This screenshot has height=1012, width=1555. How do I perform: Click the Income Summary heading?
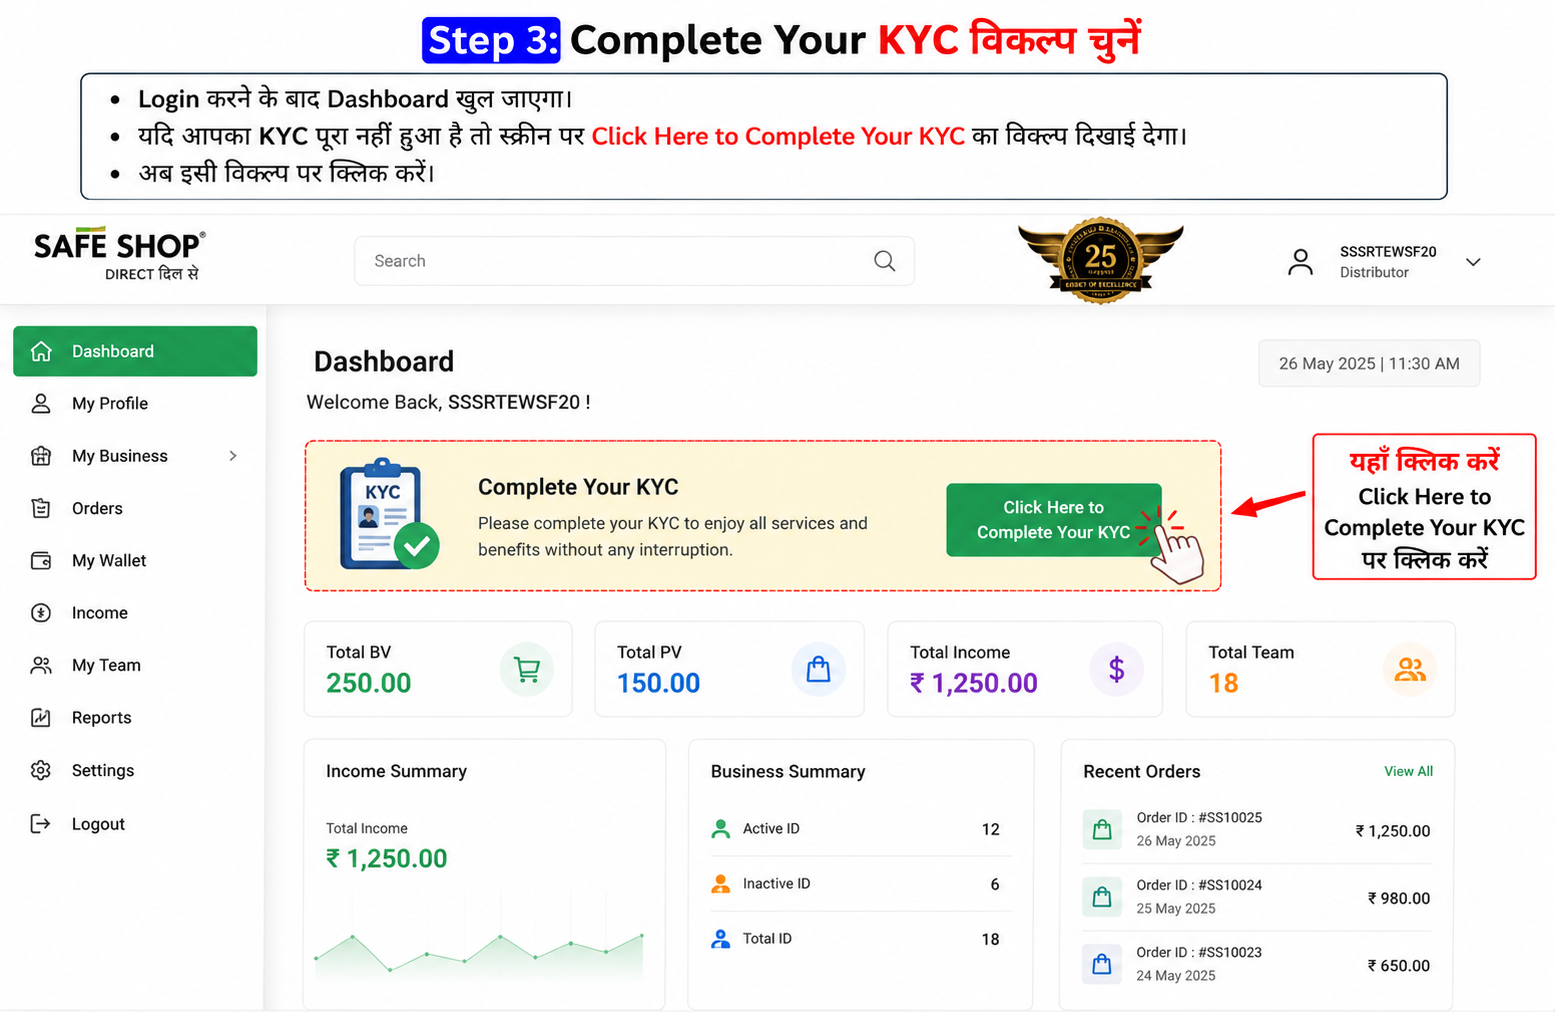point(396,771)
